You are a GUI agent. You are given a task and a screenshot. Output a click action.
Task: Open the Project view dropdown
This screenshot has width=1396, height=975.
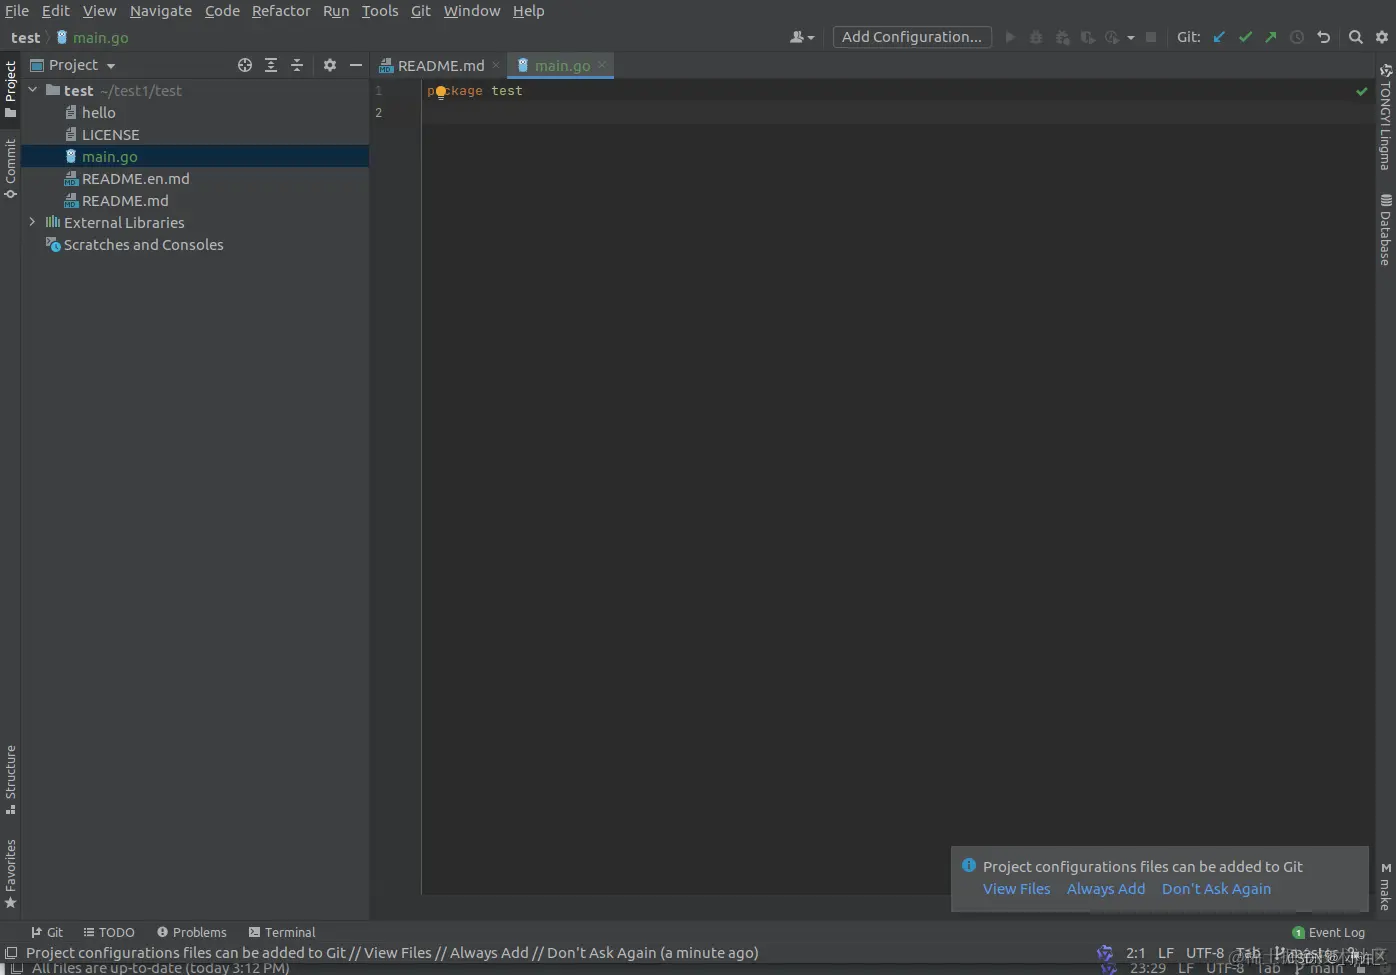pyautogui.click(x=73, y=65)
